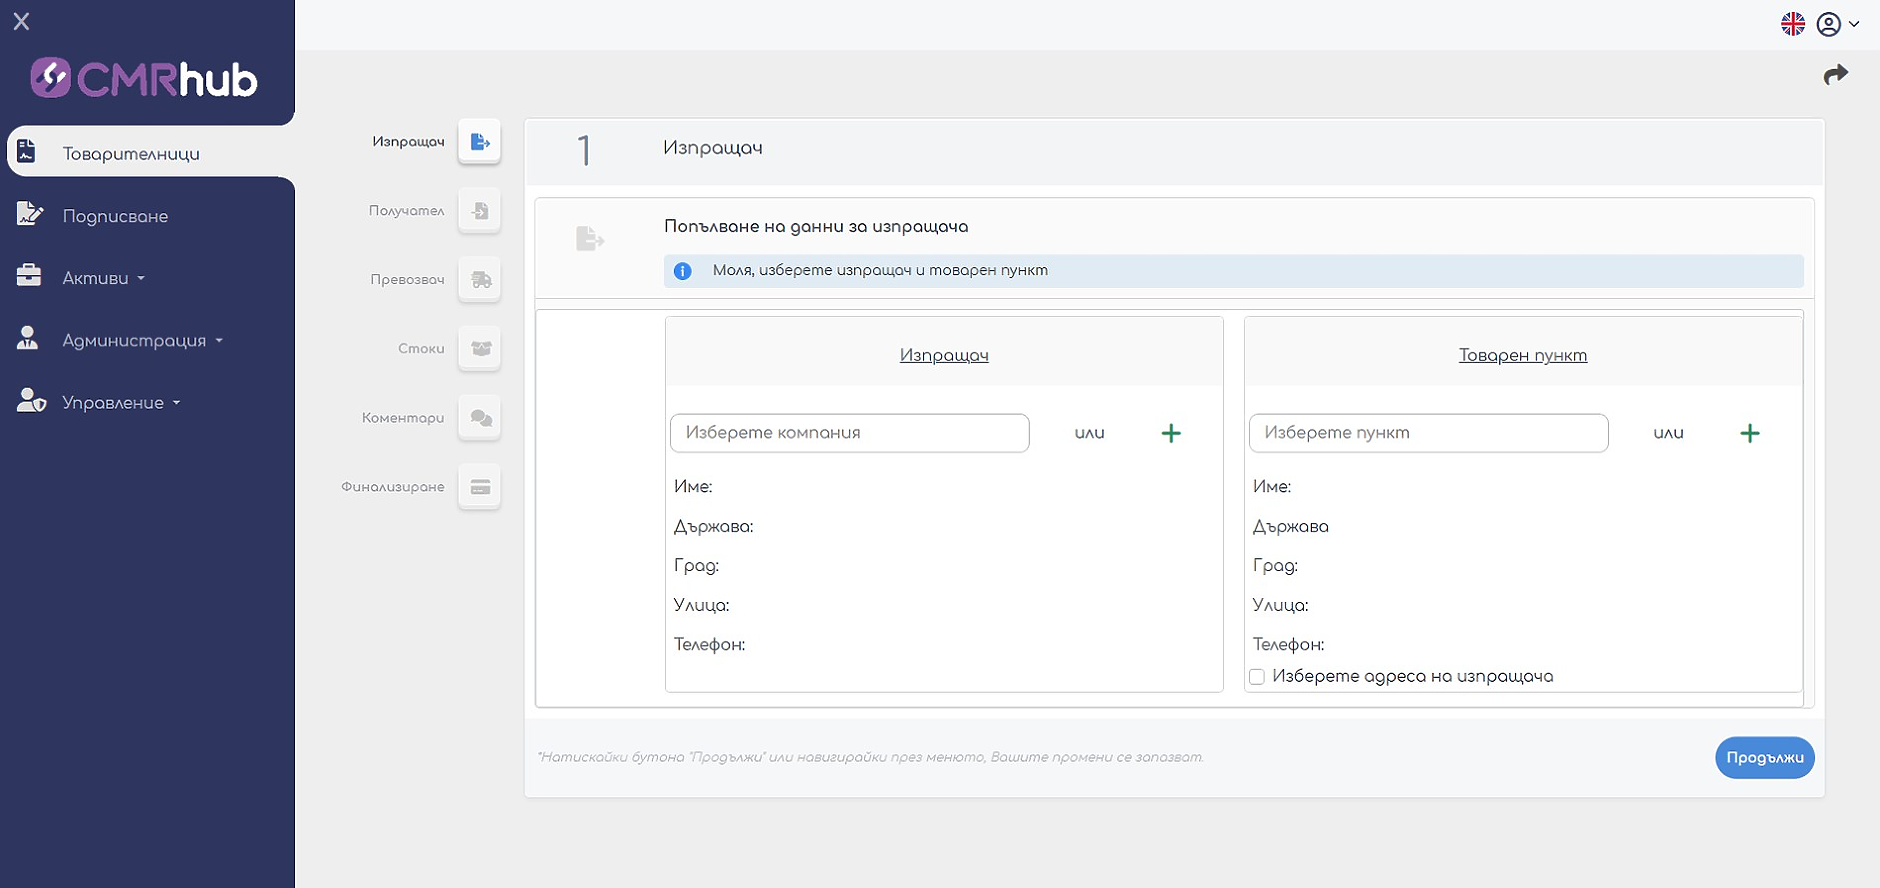Screen dimensions: 1880x888
Task: Click the Активи briefcase icon
Action: coord(28,276)
